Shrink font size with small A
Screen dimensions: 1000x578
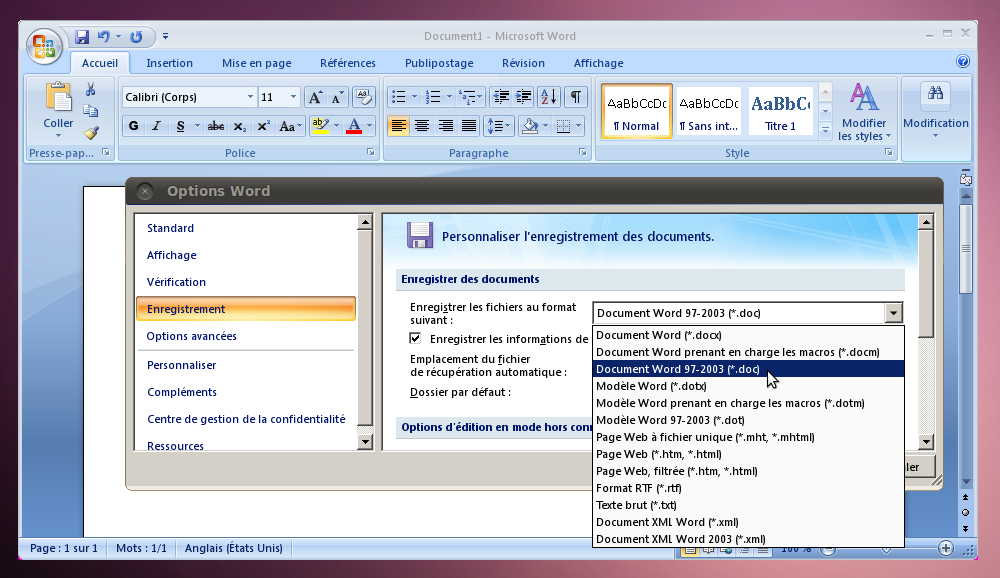click(x=337, y=97)
